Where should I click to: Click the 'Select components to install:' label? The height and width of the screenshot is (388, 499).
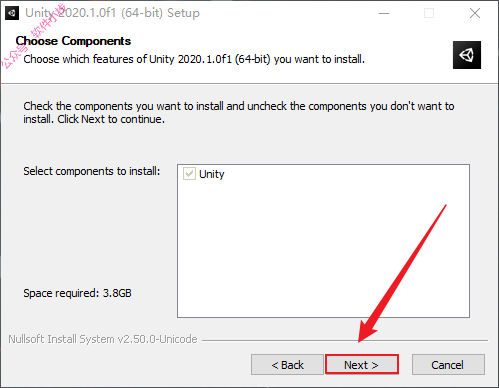coord(92,171)
